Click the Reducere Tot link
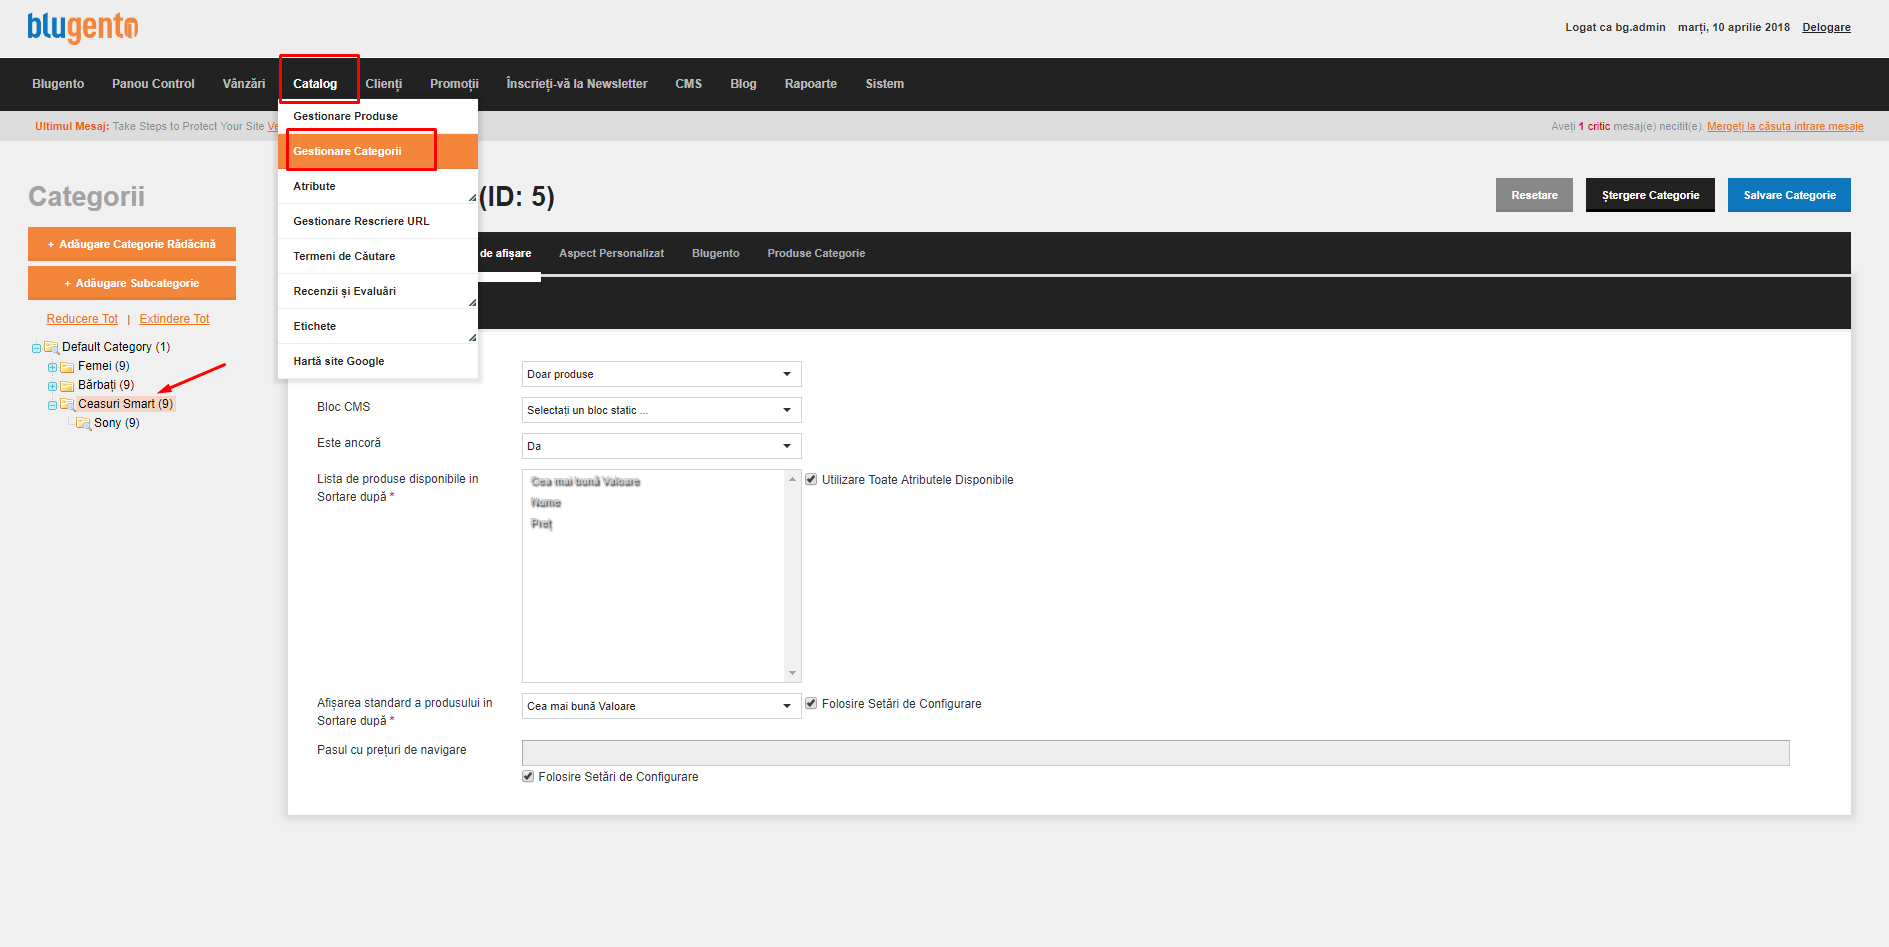The height and width of the screenshot is (947, 1889). pyautogui.click(x=82, y=319)
